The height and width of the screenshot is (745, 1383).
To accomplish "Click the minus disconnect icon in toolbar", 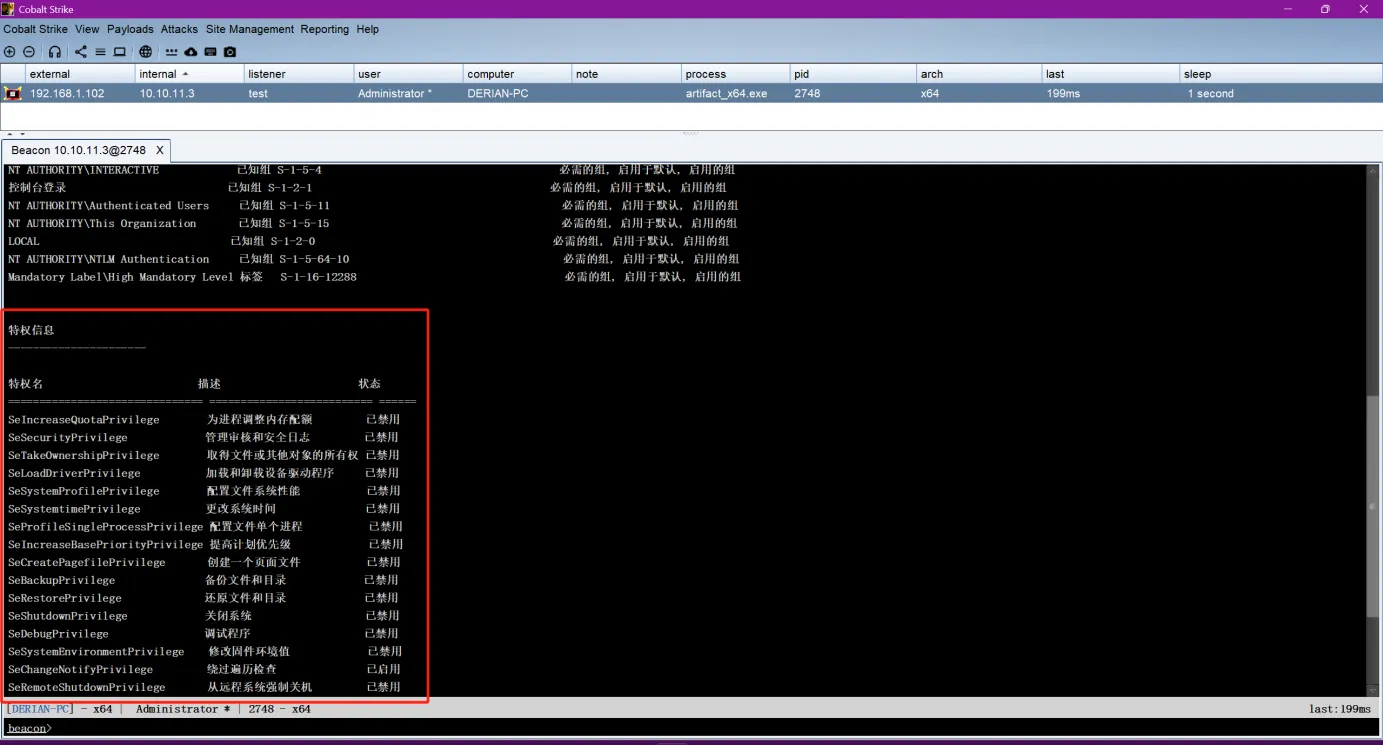I will 29,52.
